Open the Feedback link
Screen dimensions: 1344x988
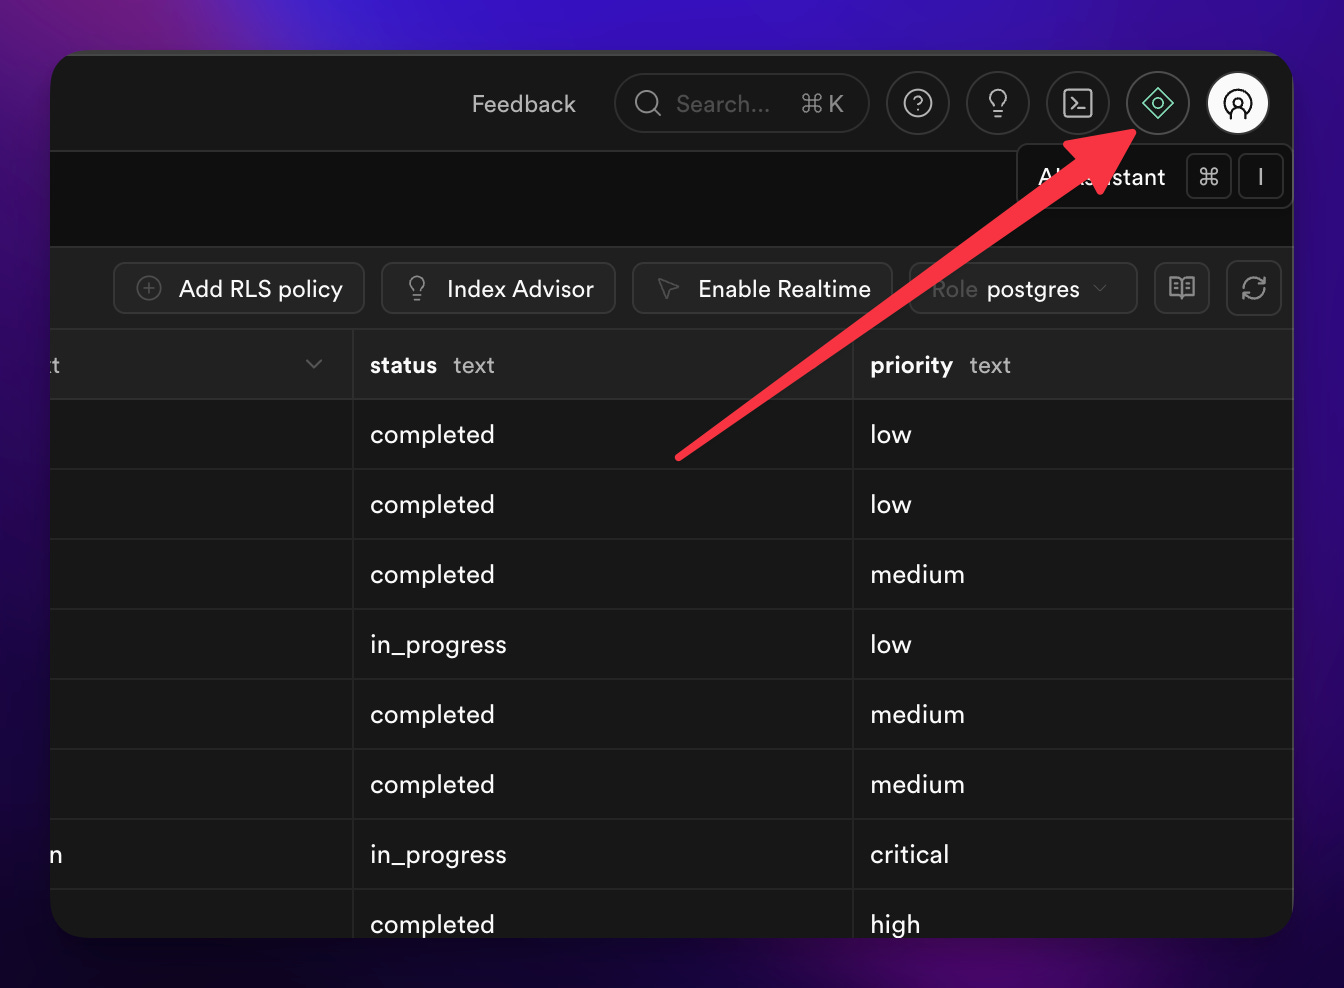click(x=524, y=104)
